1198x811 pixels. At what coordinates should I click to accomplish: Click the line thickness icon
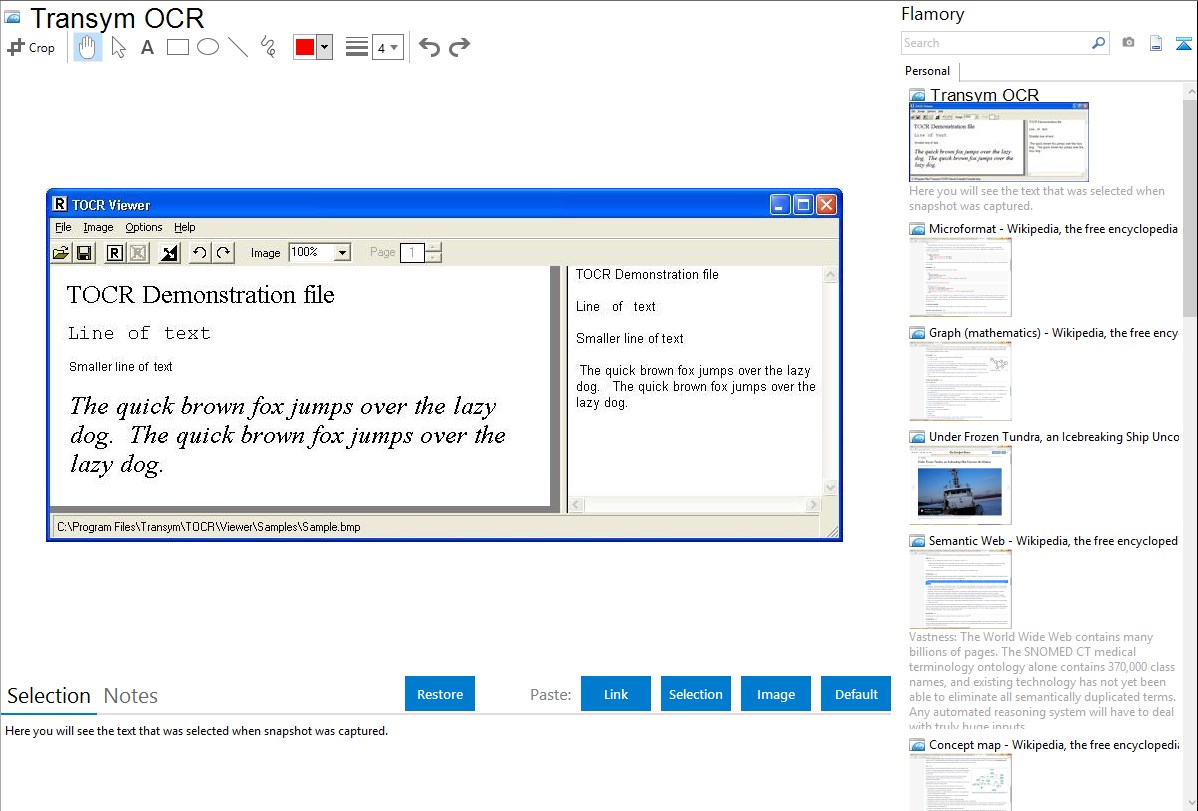click(357, 47)
